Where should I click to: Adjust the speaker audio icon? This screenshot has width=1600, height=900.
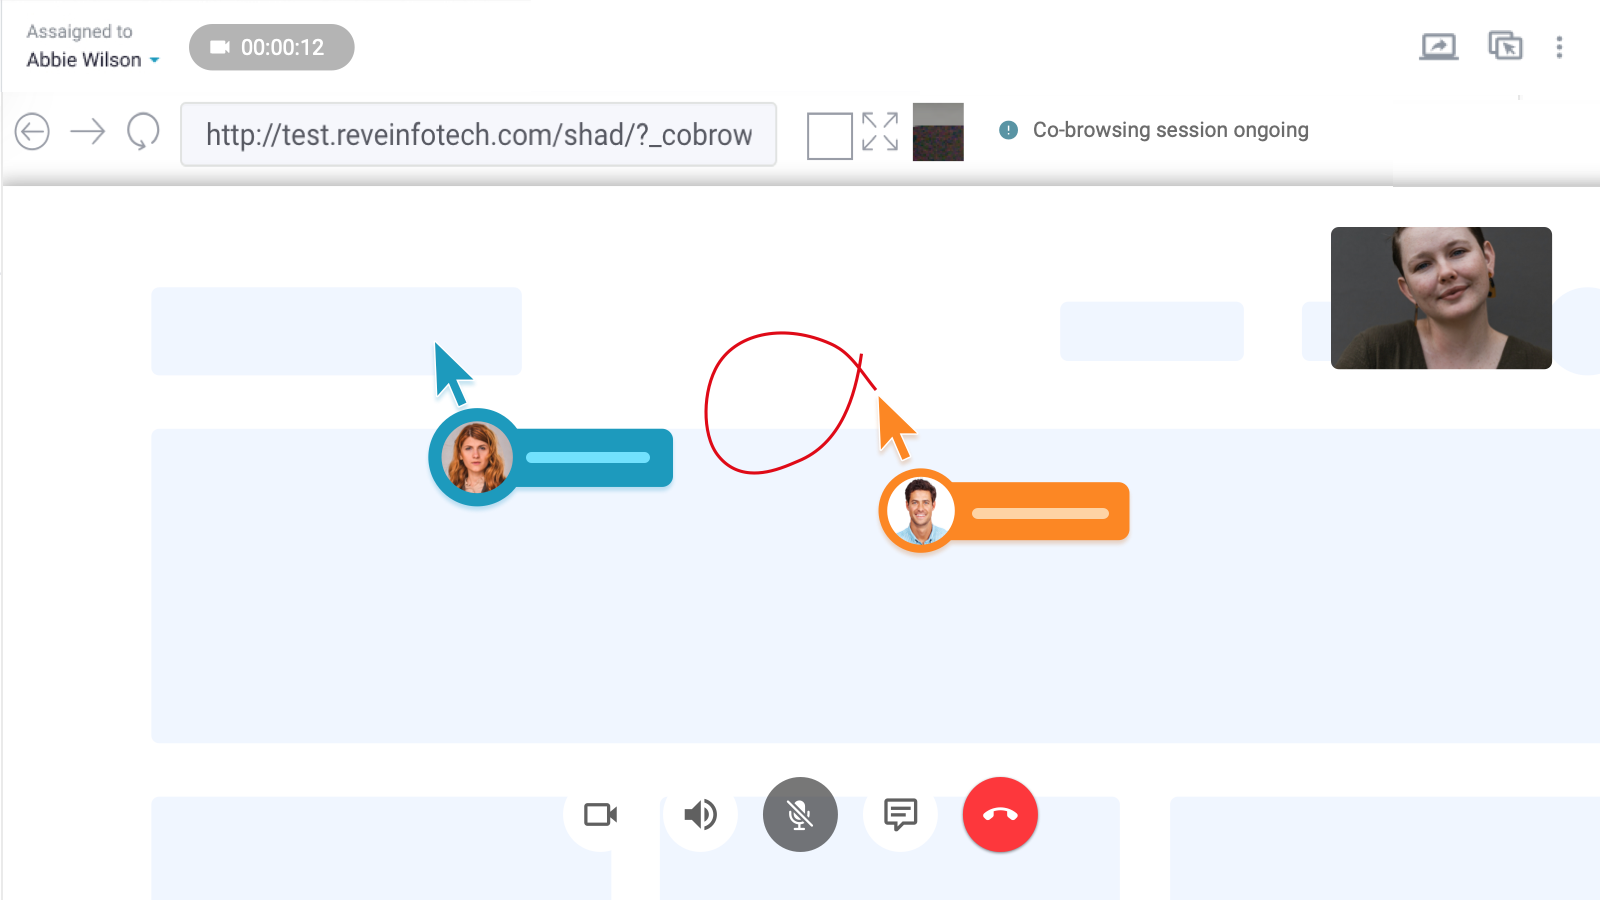[x=700, y=815]
